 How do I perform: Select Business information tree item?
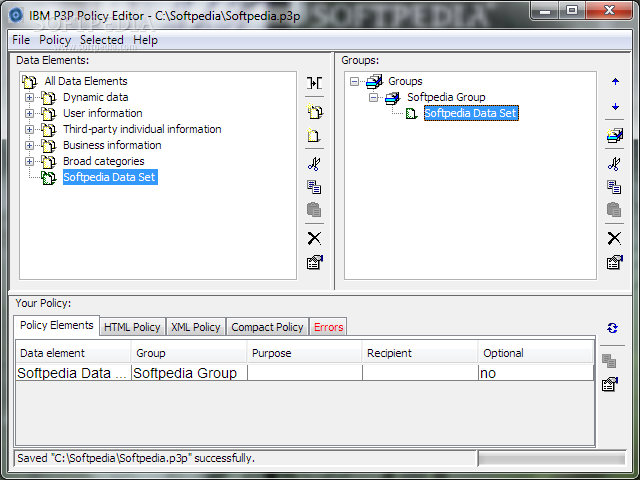click(x=112, y=145)
